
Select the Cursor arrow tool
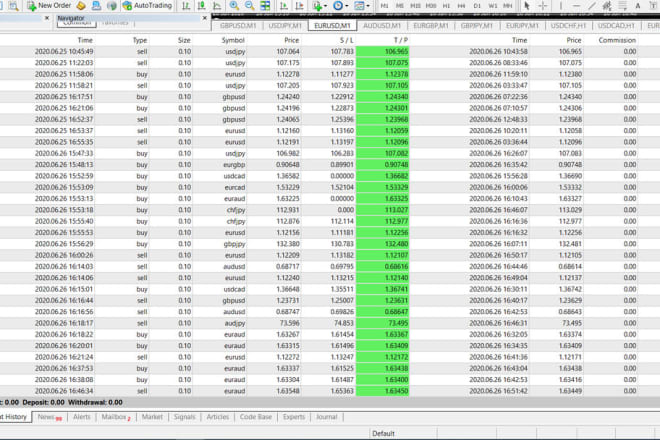[x=526, y=5]
